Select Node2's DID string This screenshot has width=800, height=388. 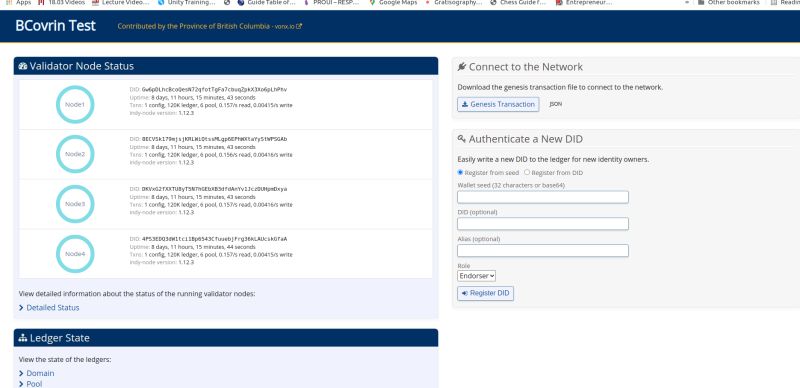coord(214,139)
